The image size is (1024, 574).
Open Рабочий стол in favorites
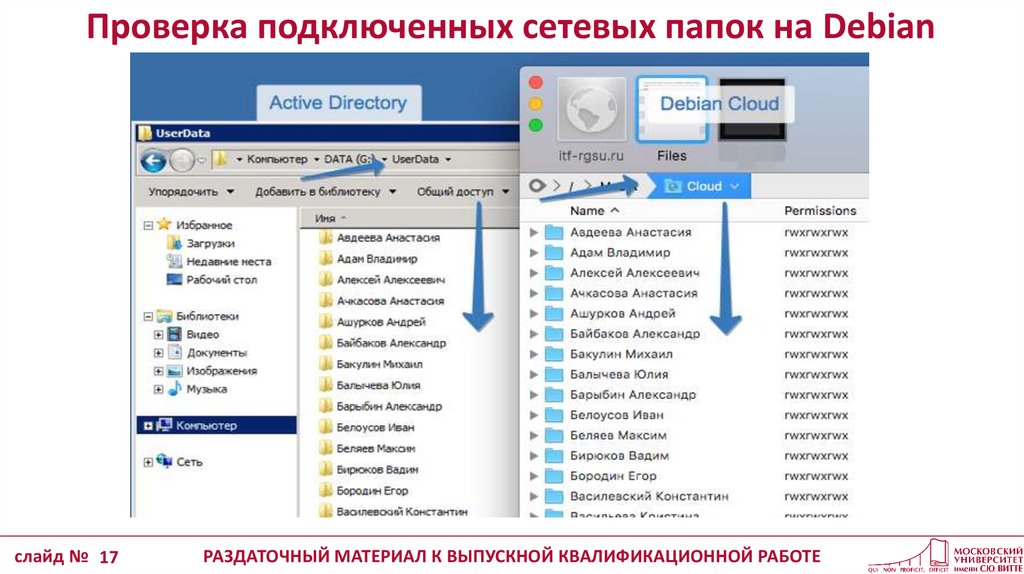coord(221,280)
